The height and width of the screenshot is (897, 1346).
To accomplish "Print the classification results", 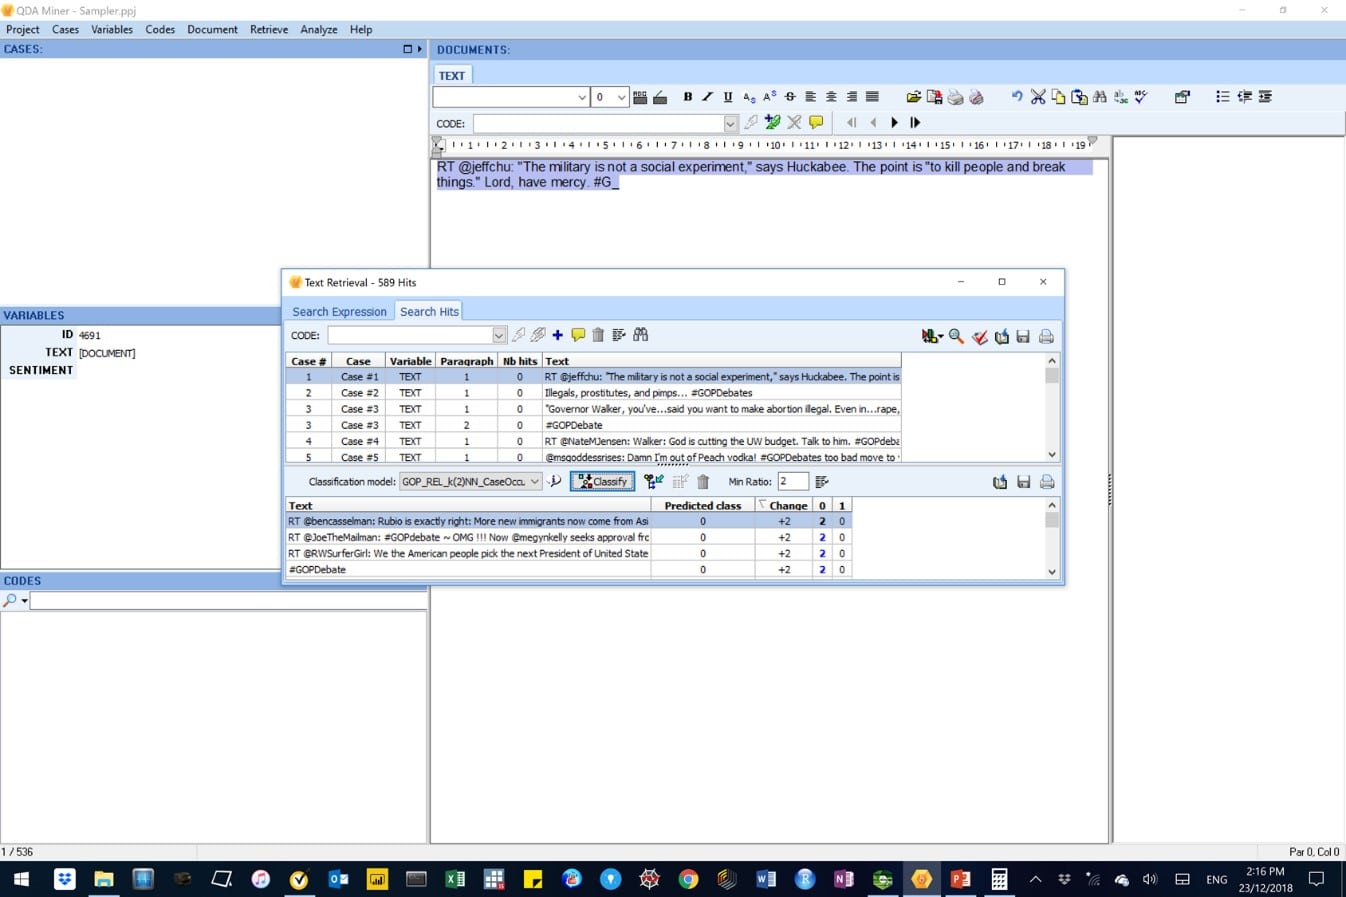I will click(x=1046, y=481).
